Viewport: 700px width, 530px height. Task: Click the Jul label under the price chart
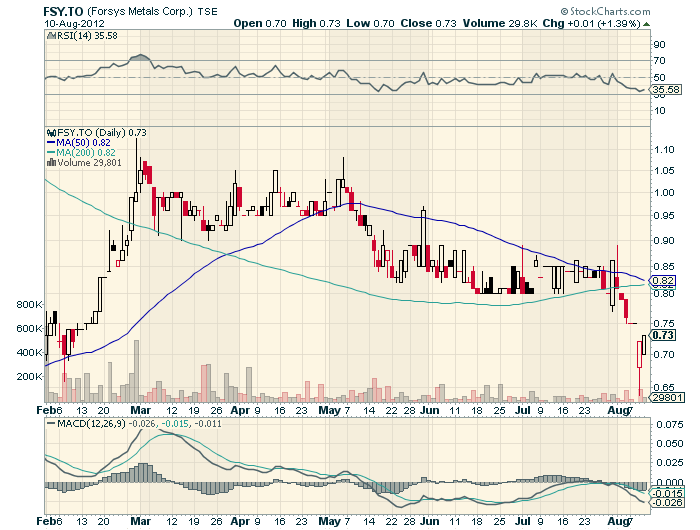[523, 410]
